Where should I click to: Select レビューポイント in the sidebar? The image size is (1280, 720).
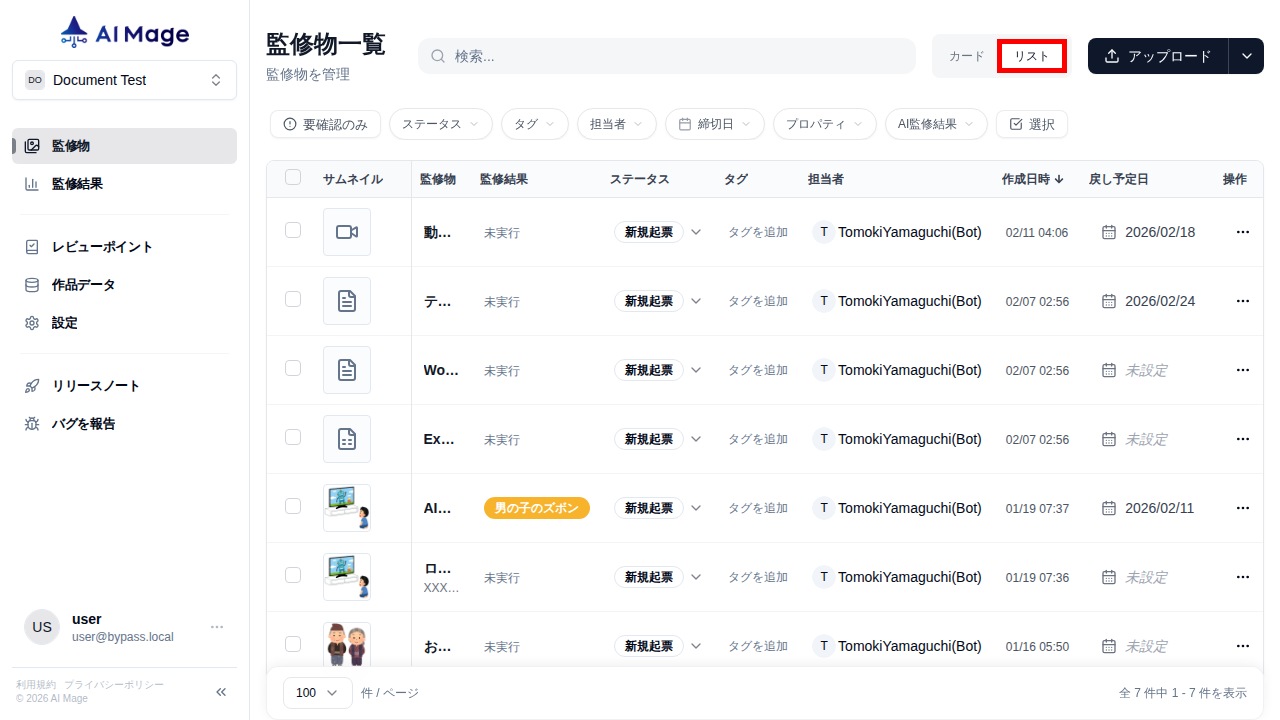click(96, 246)
